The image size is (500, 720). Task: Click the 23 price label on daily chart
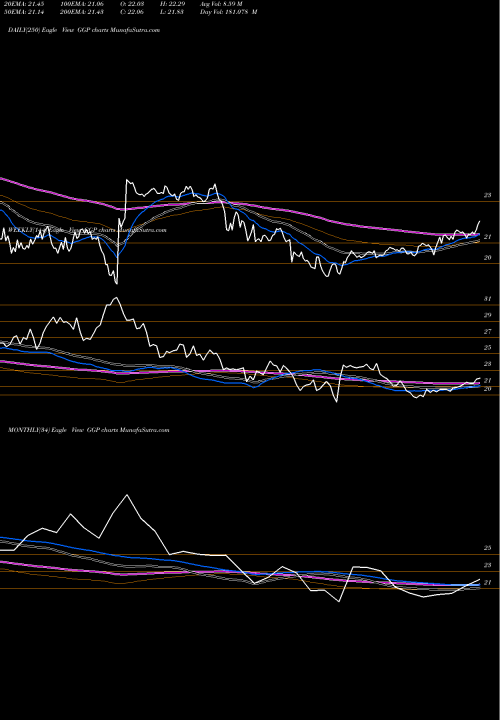[x=488, y=195]
